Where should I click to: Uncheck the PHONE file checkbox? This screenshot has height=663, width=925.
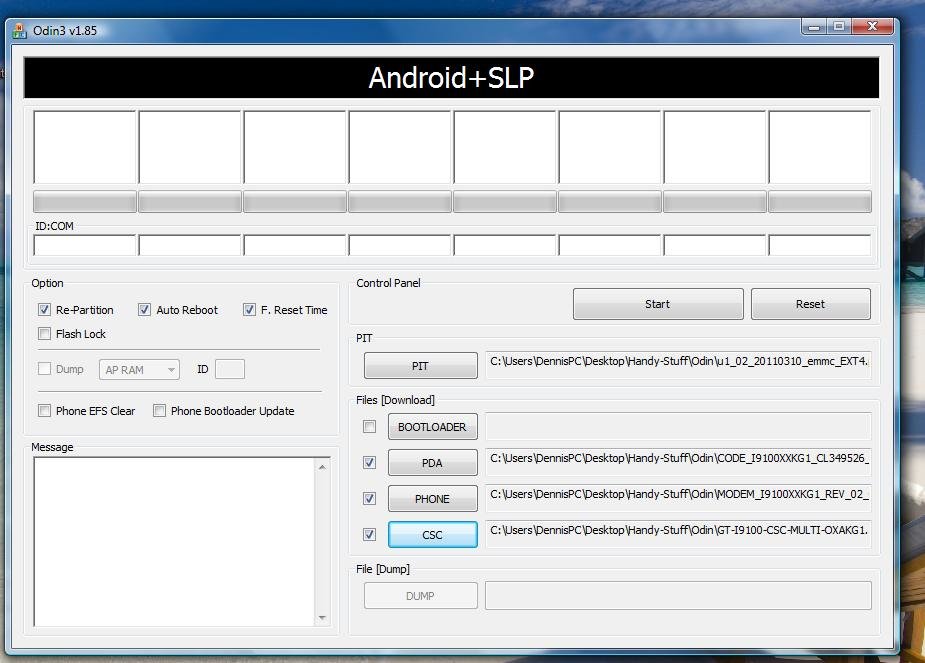[369, 498]
